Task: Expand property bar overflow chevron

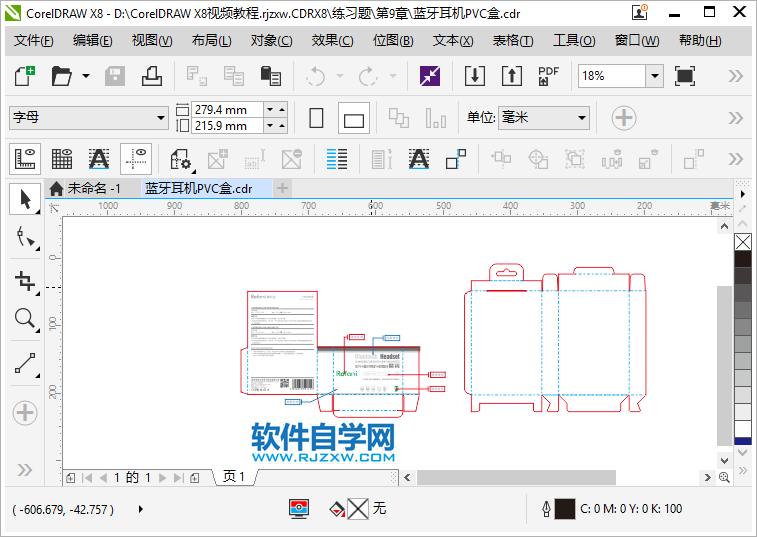Action: [735, 118]
